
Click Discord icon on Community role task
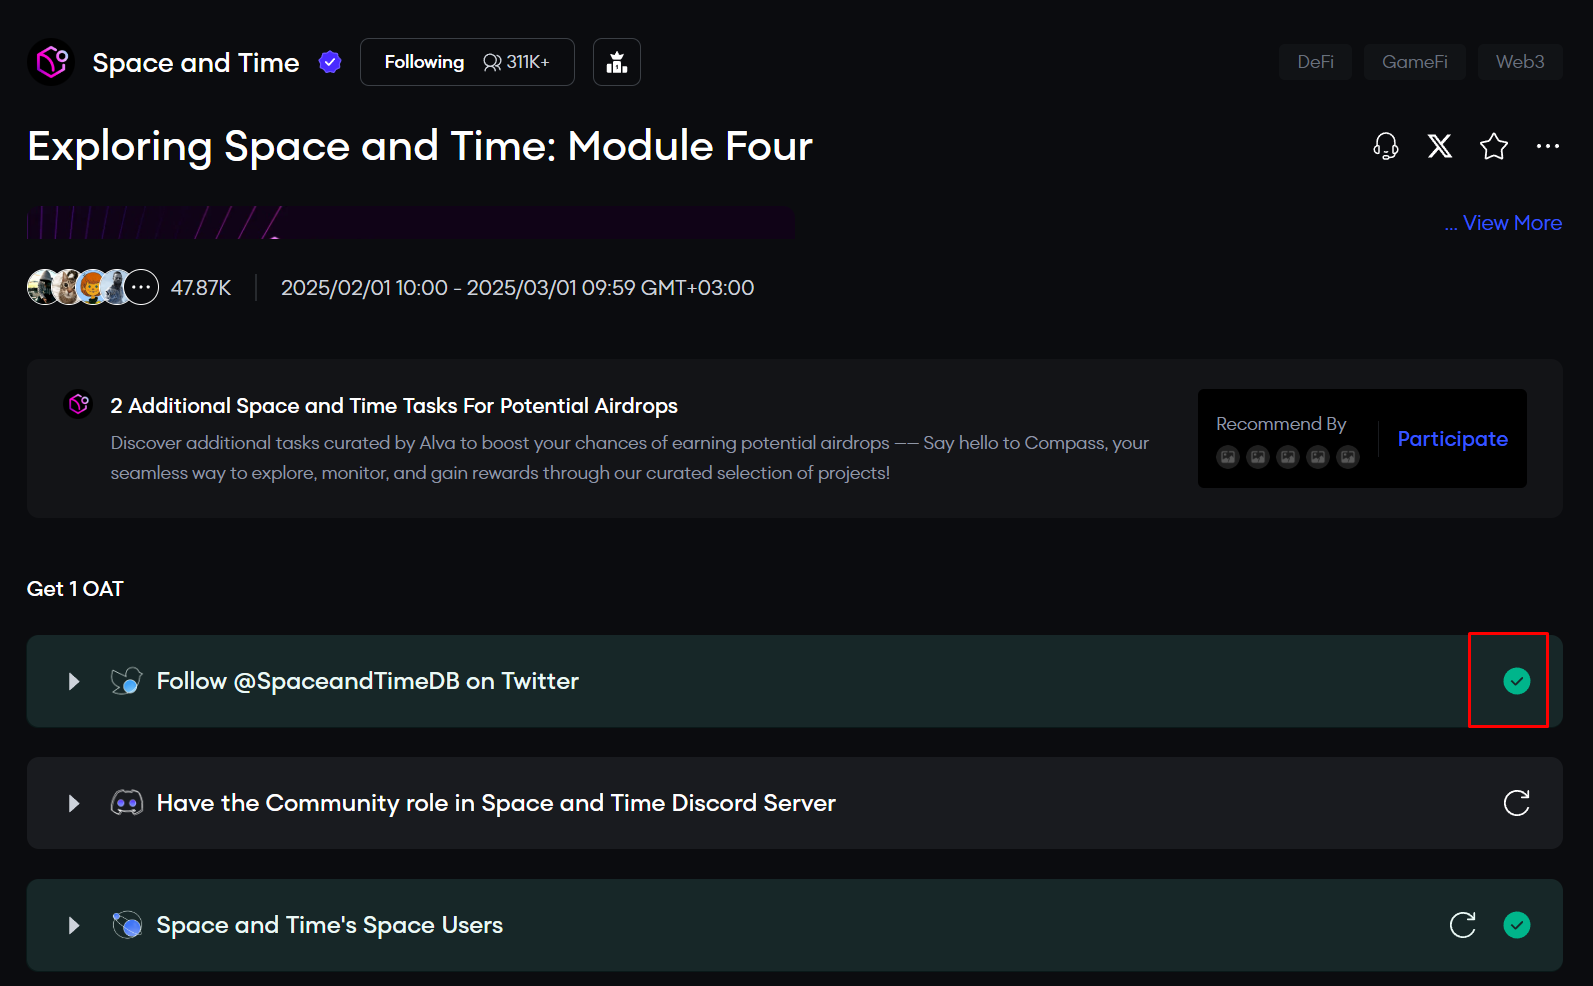pyautogui.click(x=127, y=803)
